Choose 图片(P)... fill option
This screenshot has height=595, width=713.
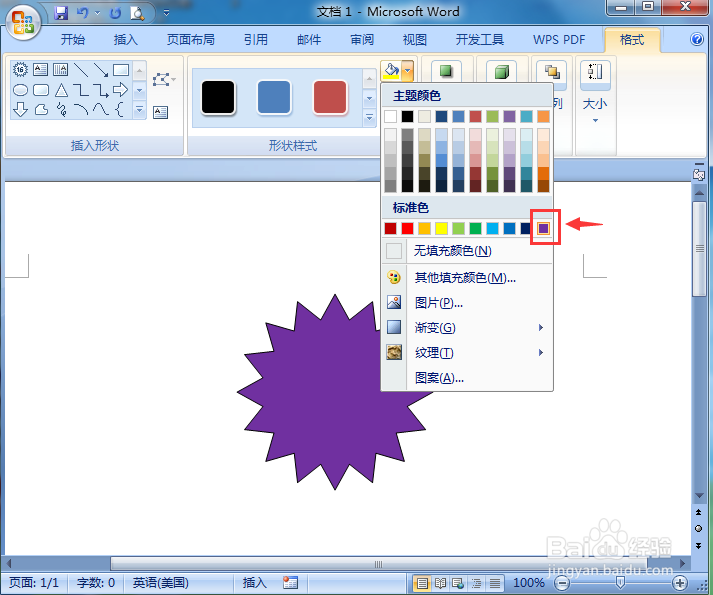[467, 303]
